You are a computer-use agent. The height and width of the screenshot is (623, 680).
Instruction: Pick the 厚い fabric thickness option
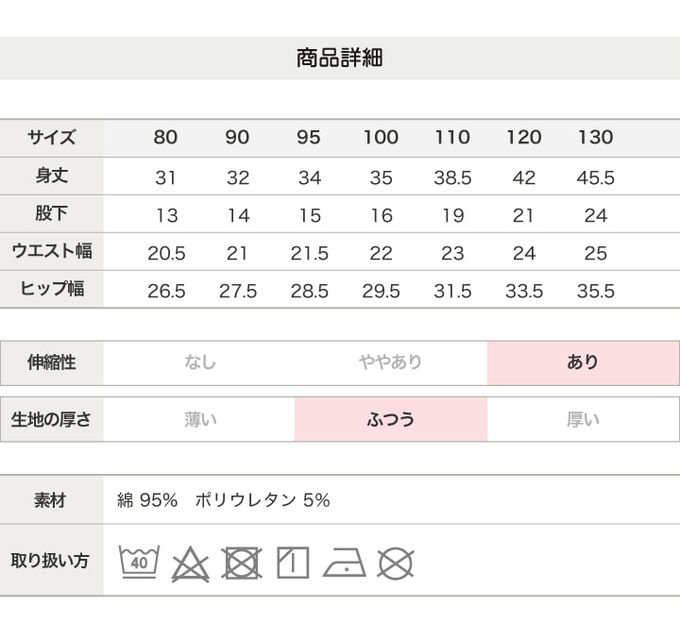(583, 420)
